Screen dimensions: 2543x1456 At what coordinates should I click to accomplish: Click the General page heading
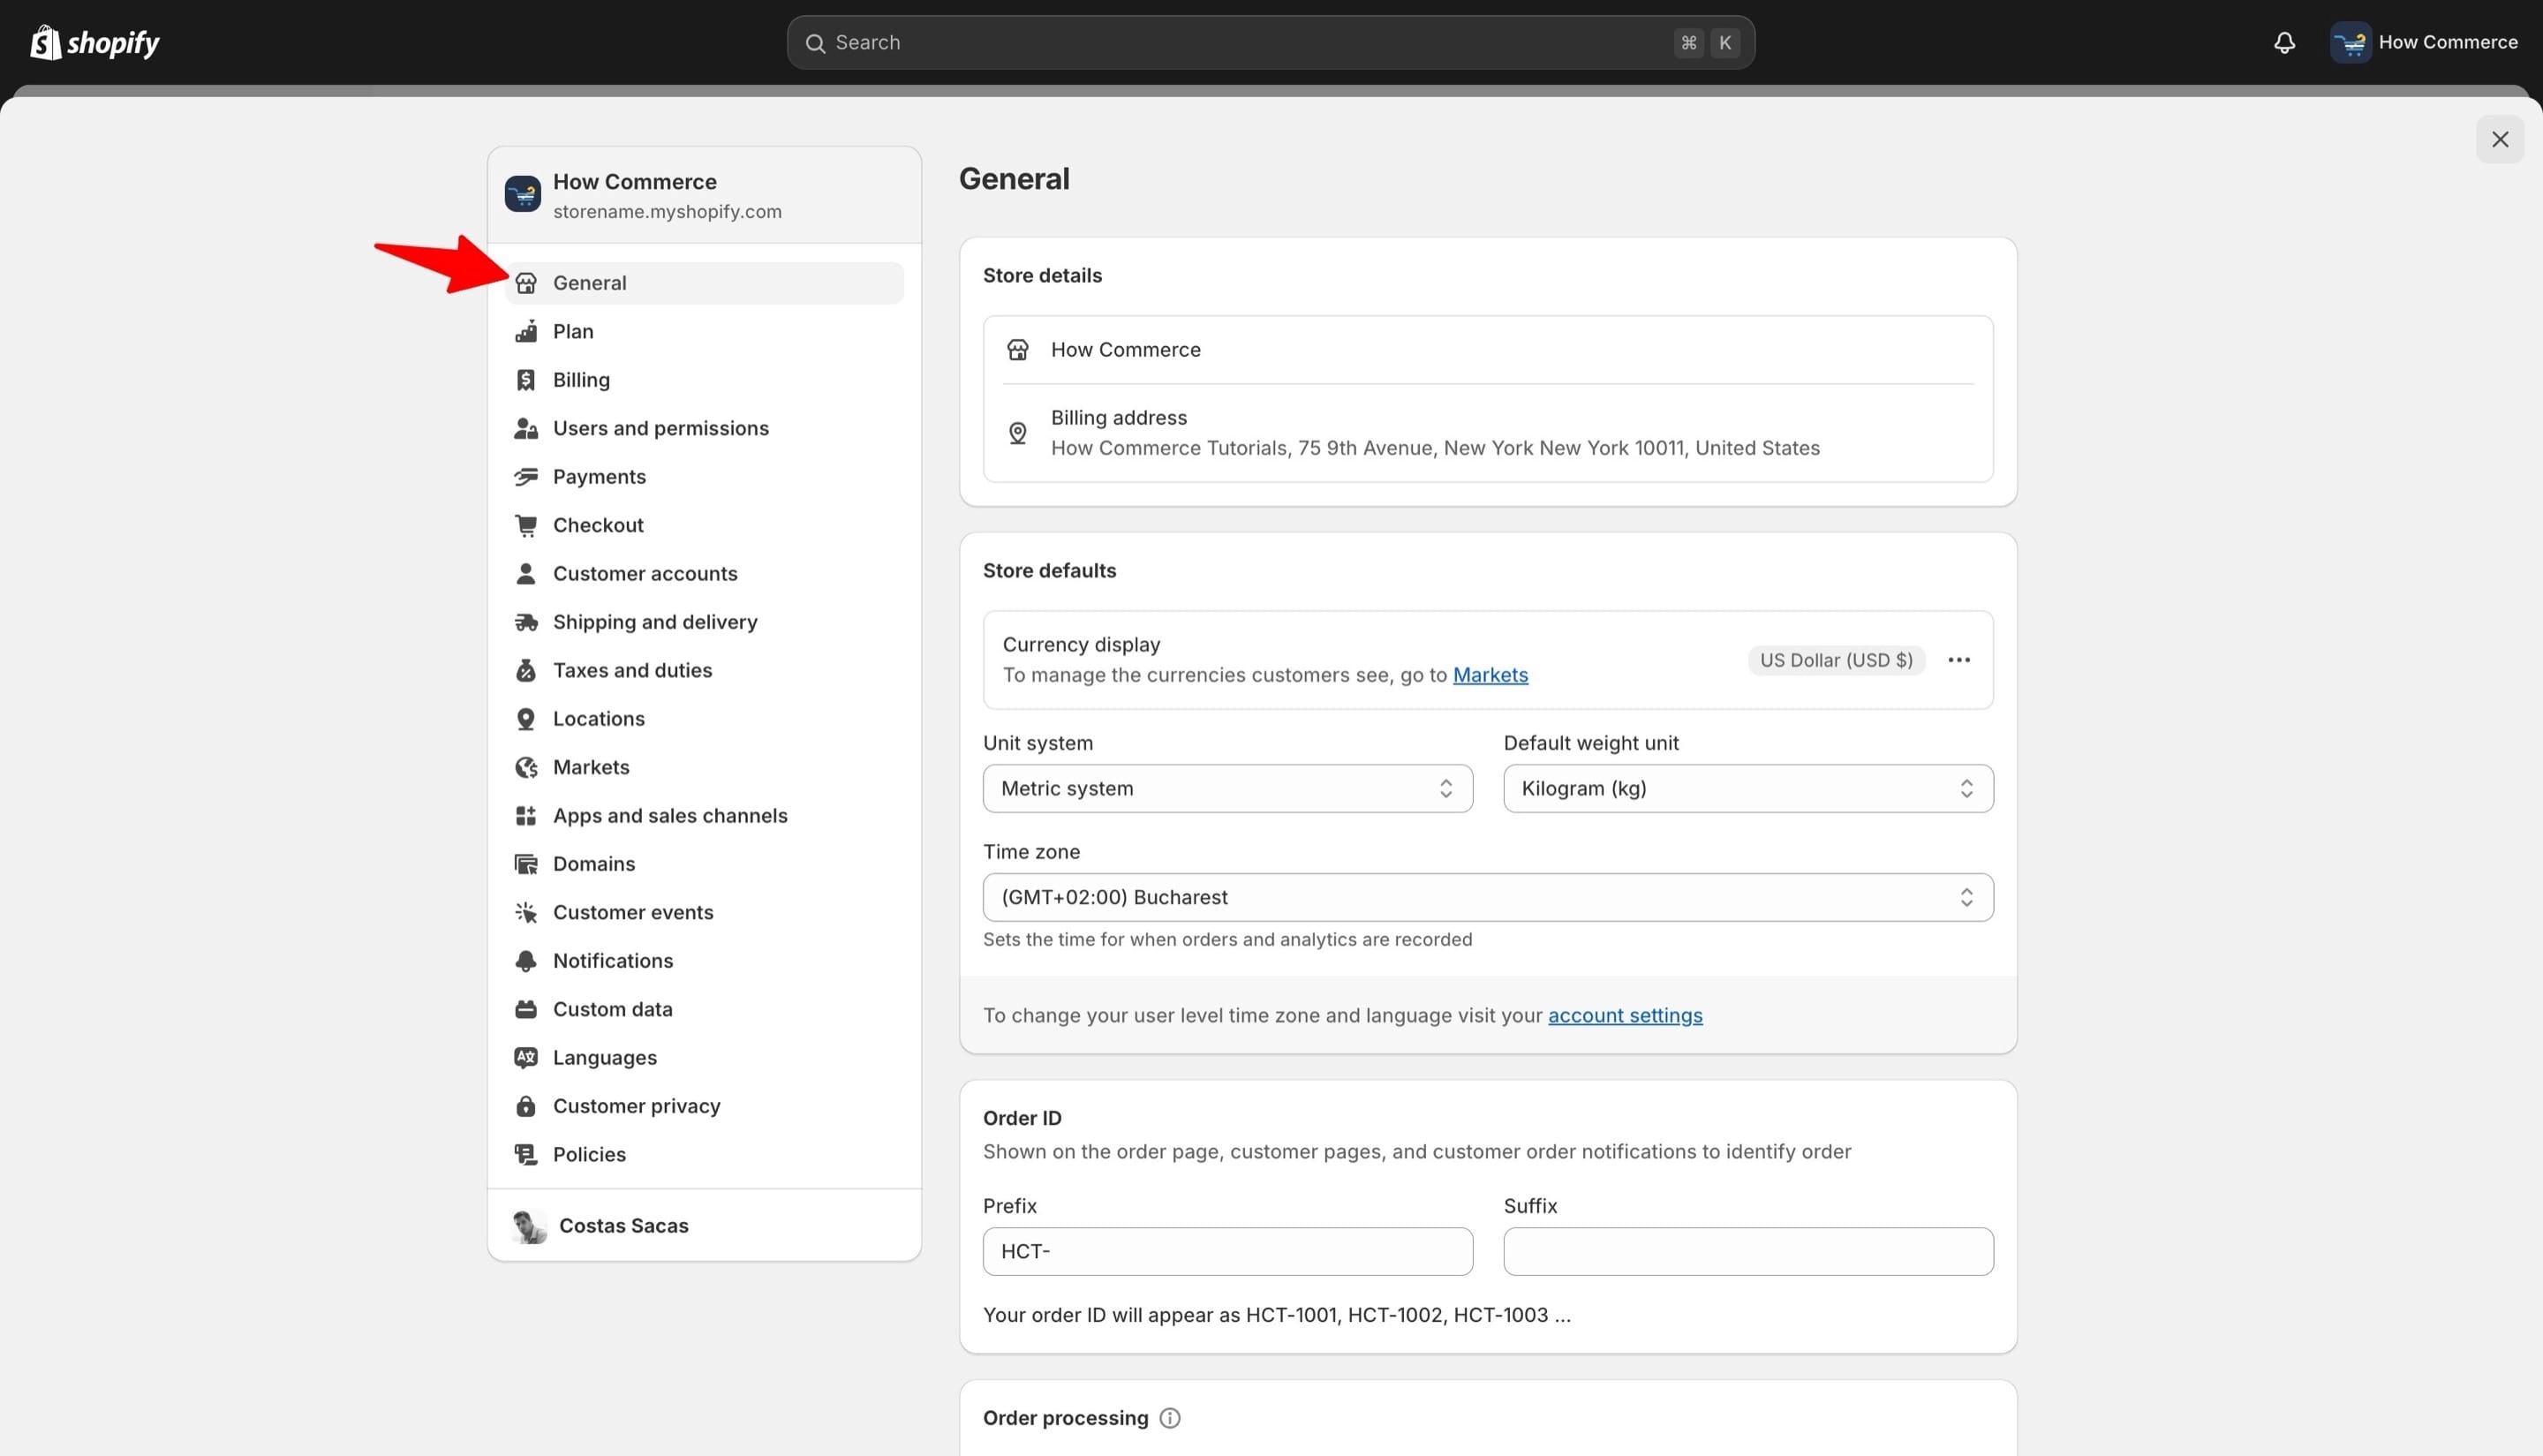coord(1014,179)
